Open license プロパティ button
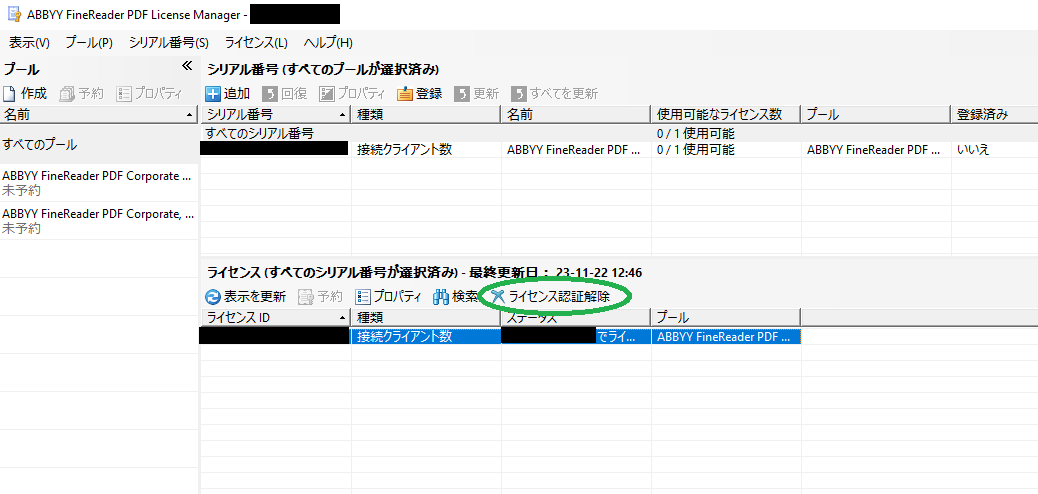Viewport: 1038px width, 494px height. 388,297
